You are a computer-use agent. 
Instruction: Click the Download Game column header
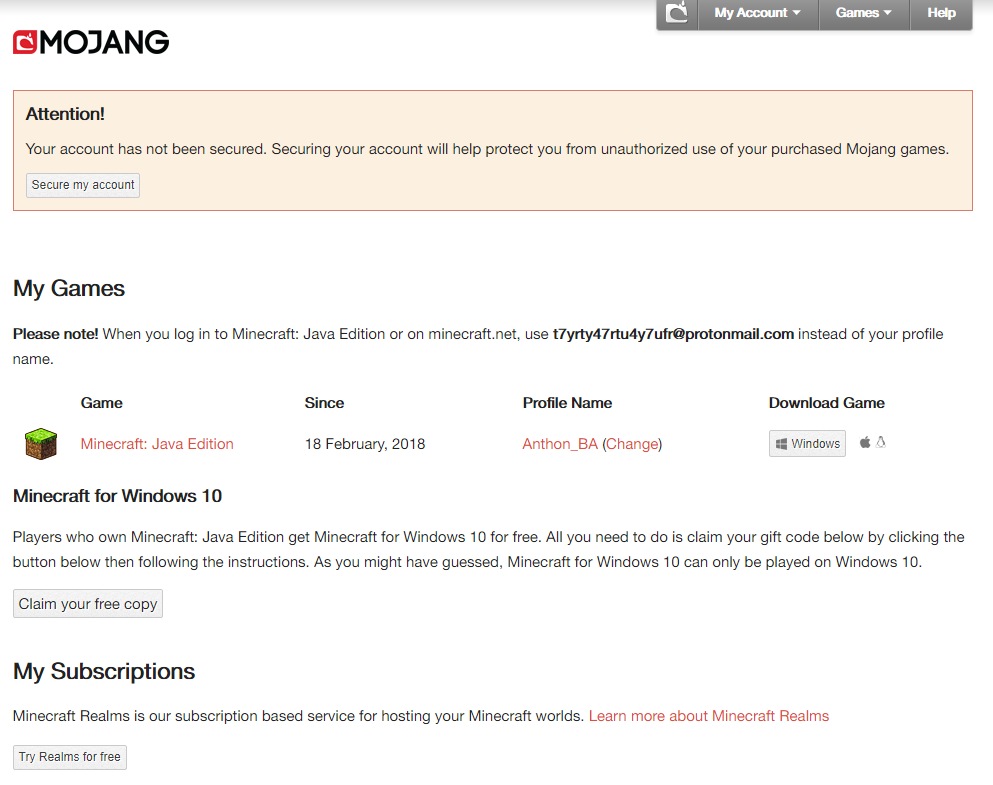pyautogui.click(x=826, y=403)
